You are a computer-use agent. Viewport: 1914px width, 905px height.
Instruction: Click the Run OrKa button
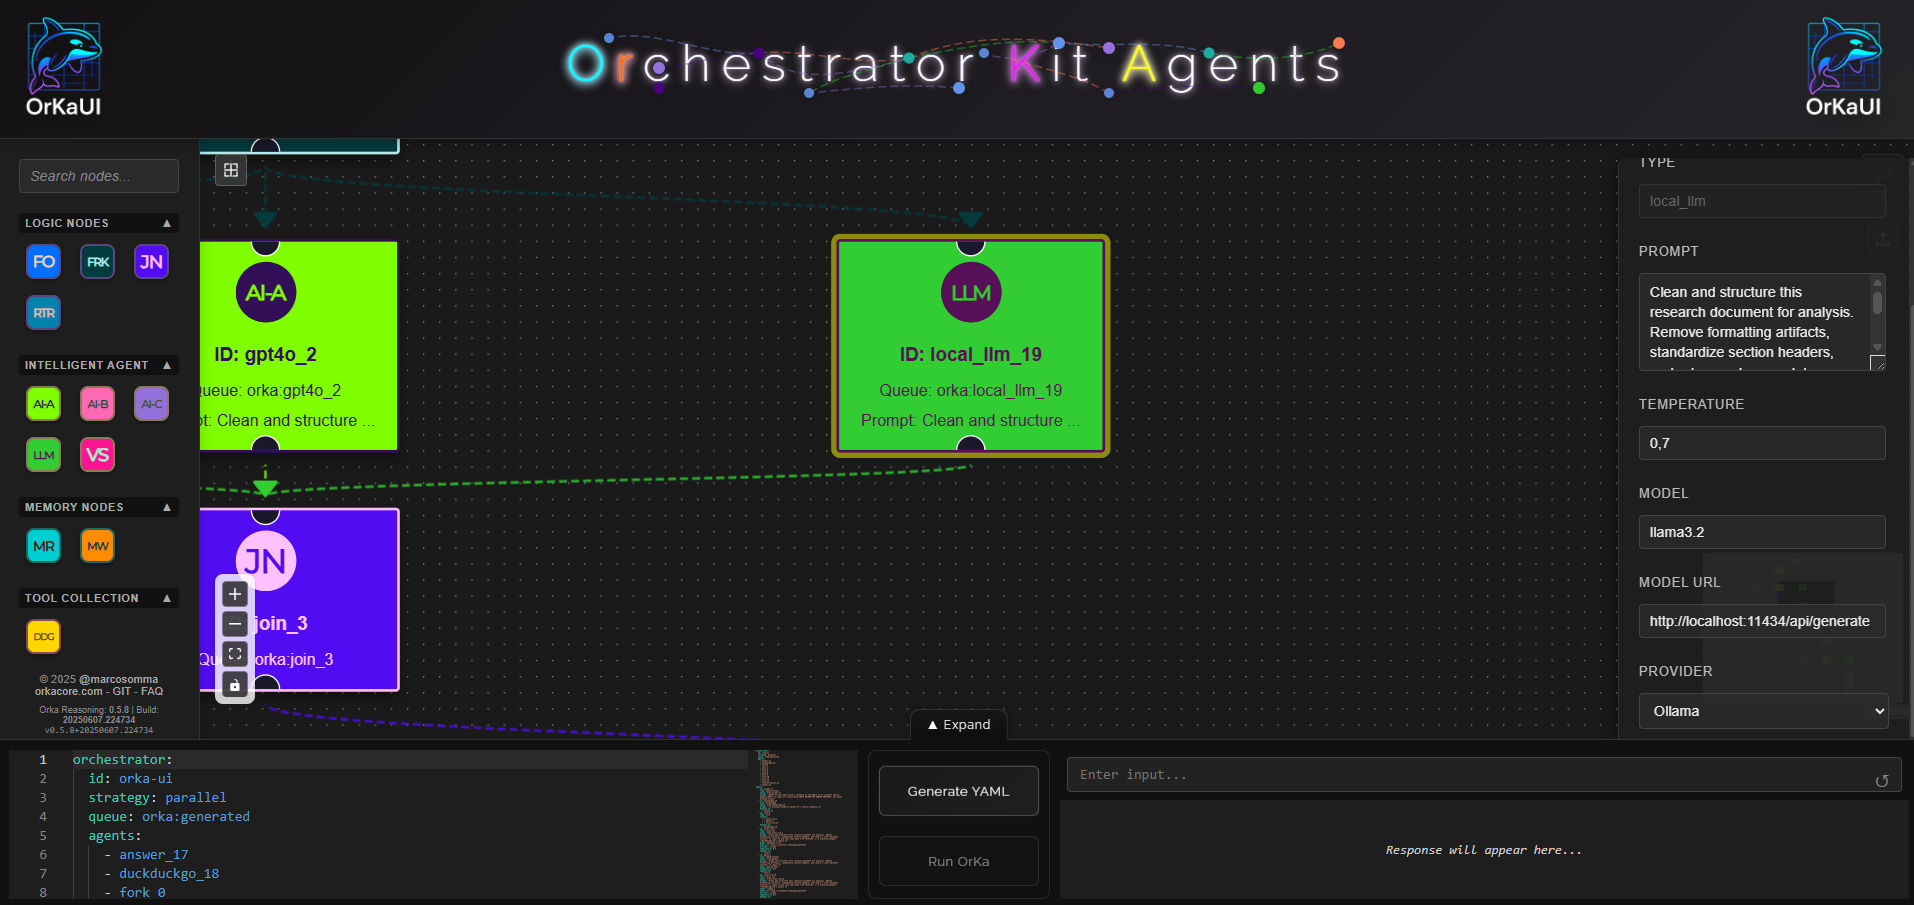coord(957,860)
